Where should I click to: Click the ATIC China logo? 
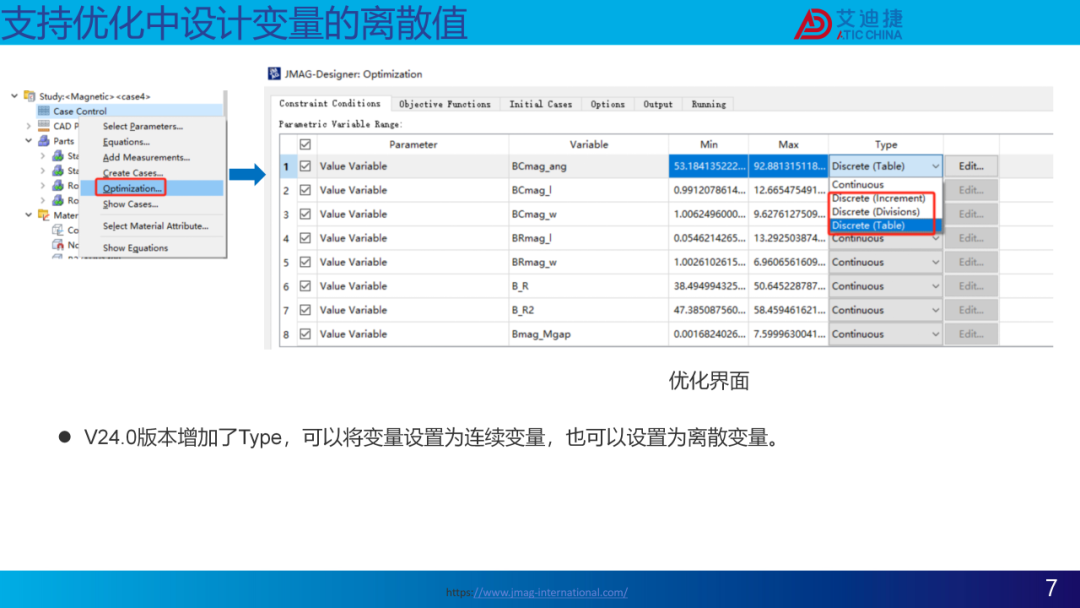pyautogui.click(x=848, y=24)
